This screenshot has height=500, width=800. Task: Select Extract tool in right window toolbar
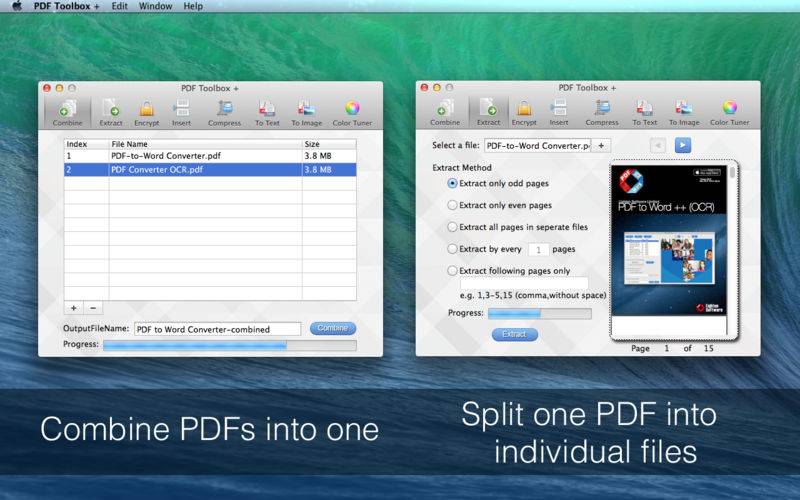(488, 112)
